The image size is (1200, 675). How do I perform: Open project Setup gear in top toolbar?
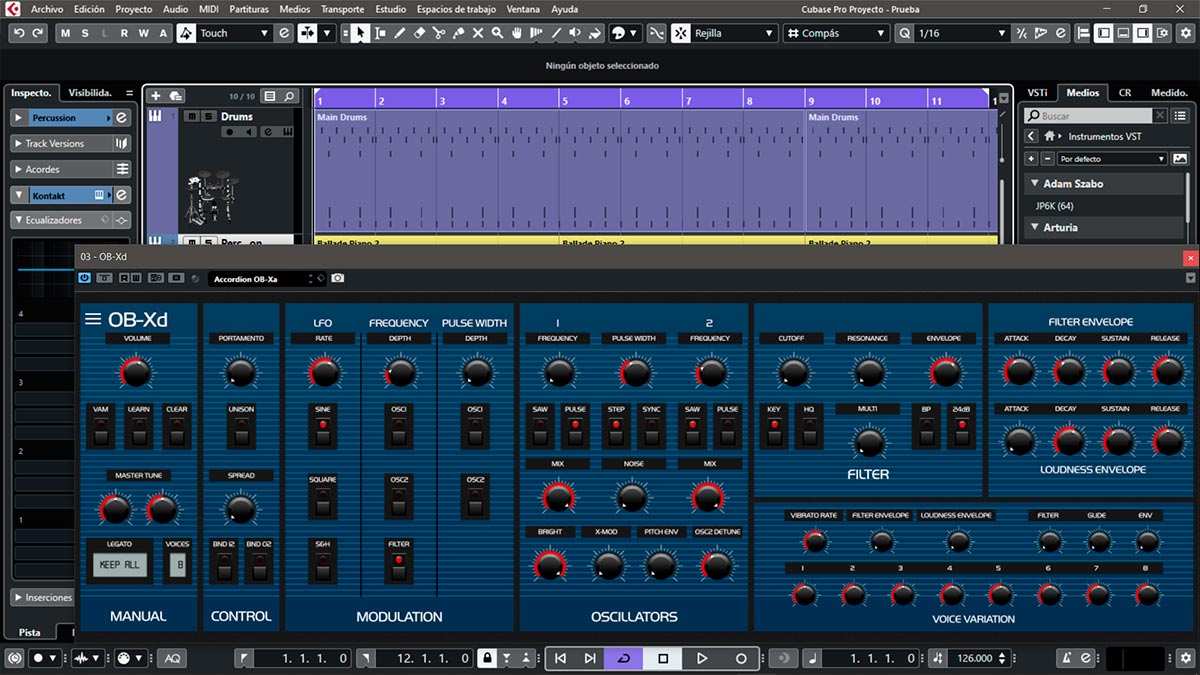click(1188, 33)
